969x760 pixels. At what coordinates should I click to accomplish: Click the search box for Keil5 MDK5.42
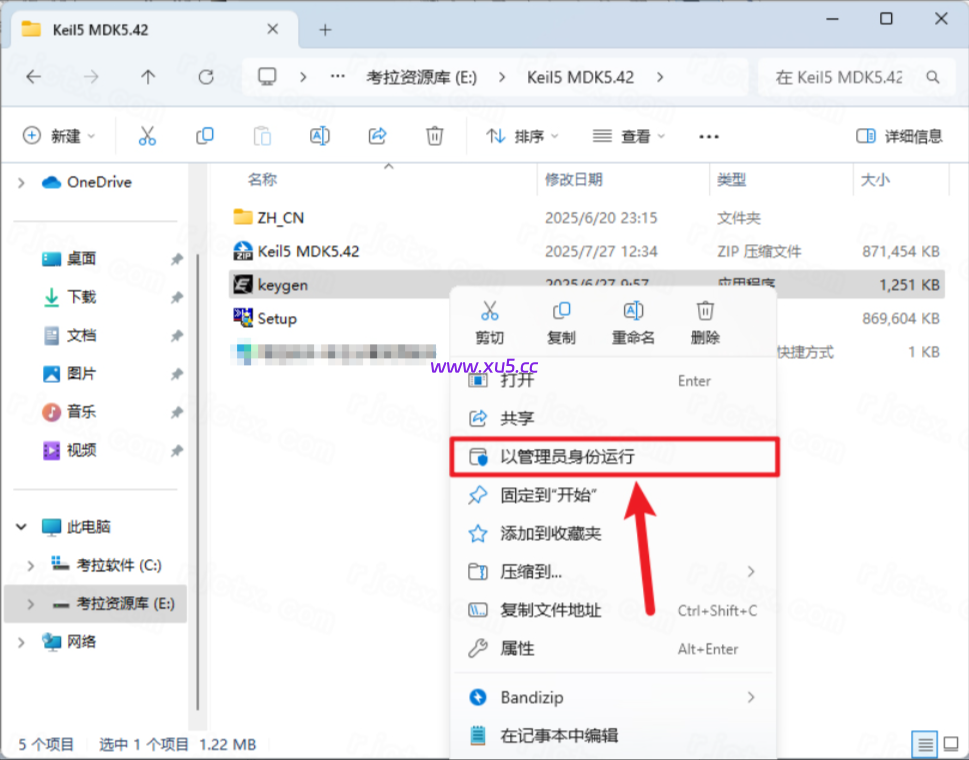(x=855, y=76)
